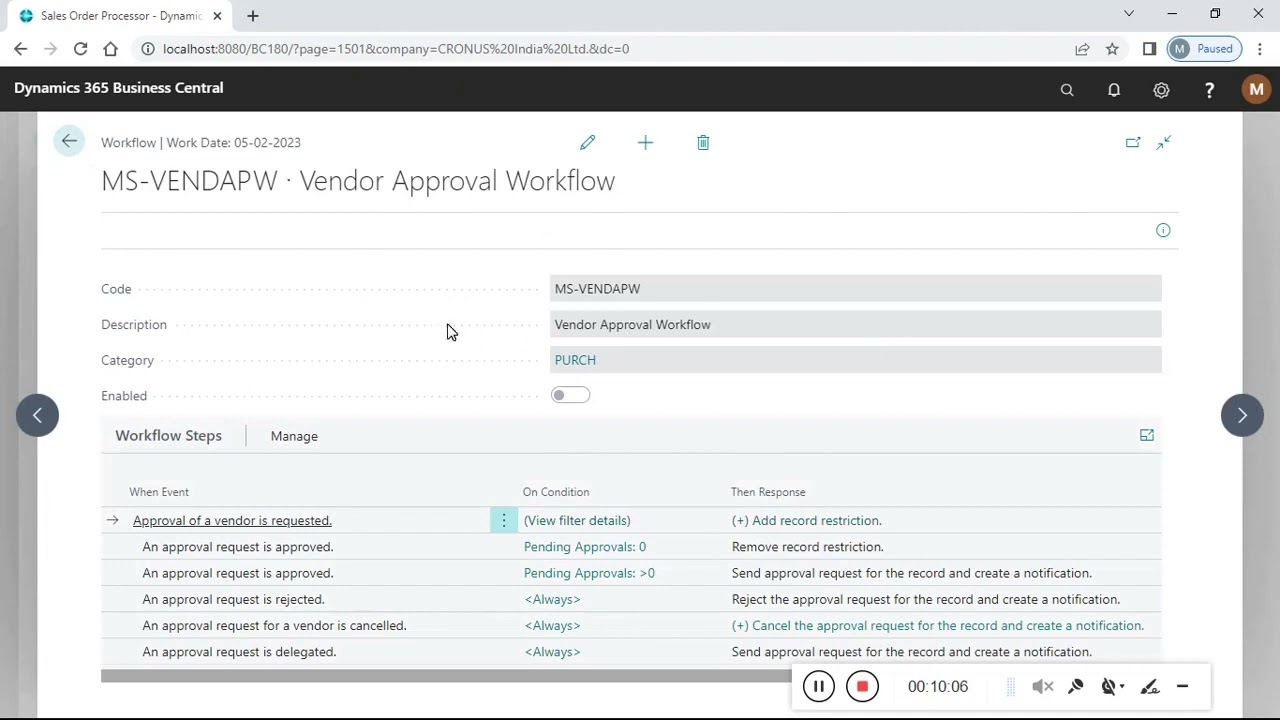Select the Sales Order Processor browser tab
The width and height of the screenshot is (1280, 720).
120,16
